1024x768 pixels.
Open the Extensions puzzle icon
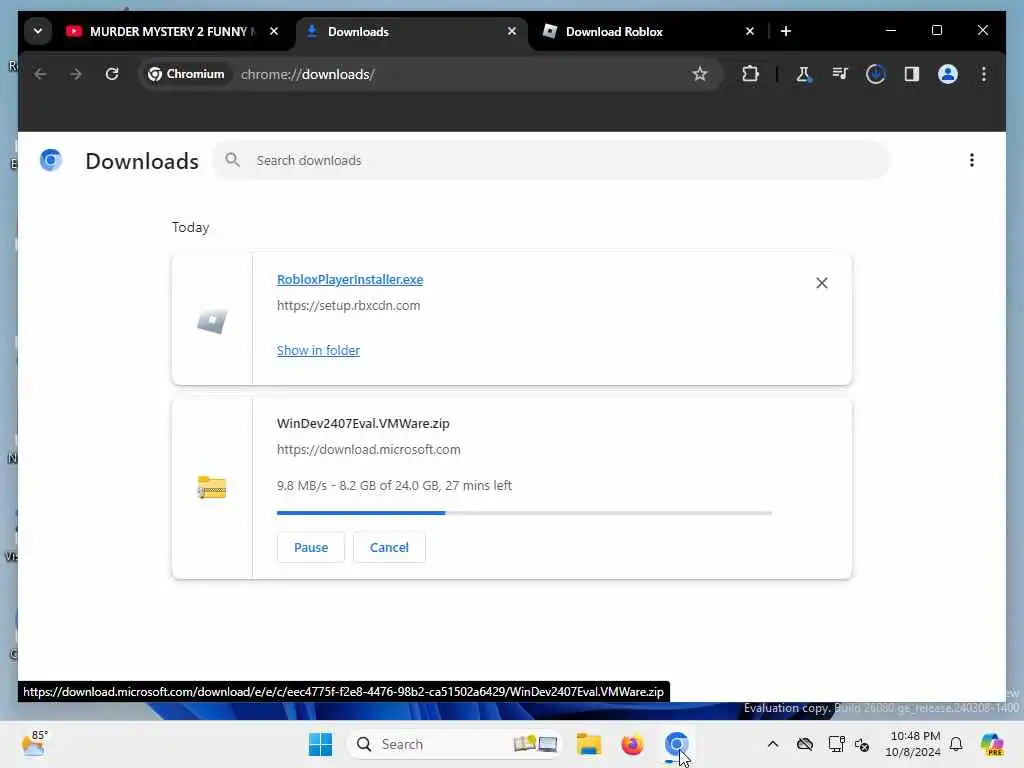pos(750,74)
